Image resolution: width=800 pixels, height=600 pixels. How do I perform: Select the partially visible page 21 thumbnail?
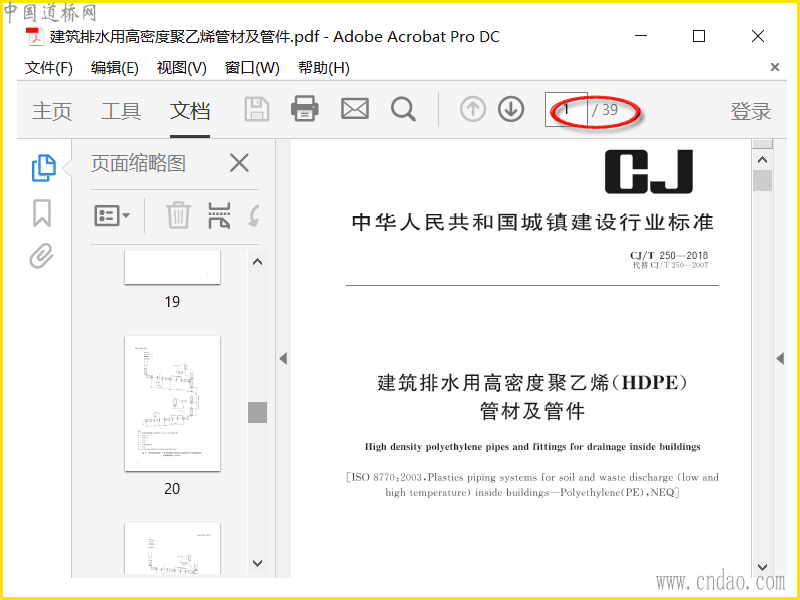click(x=172, y=548)
